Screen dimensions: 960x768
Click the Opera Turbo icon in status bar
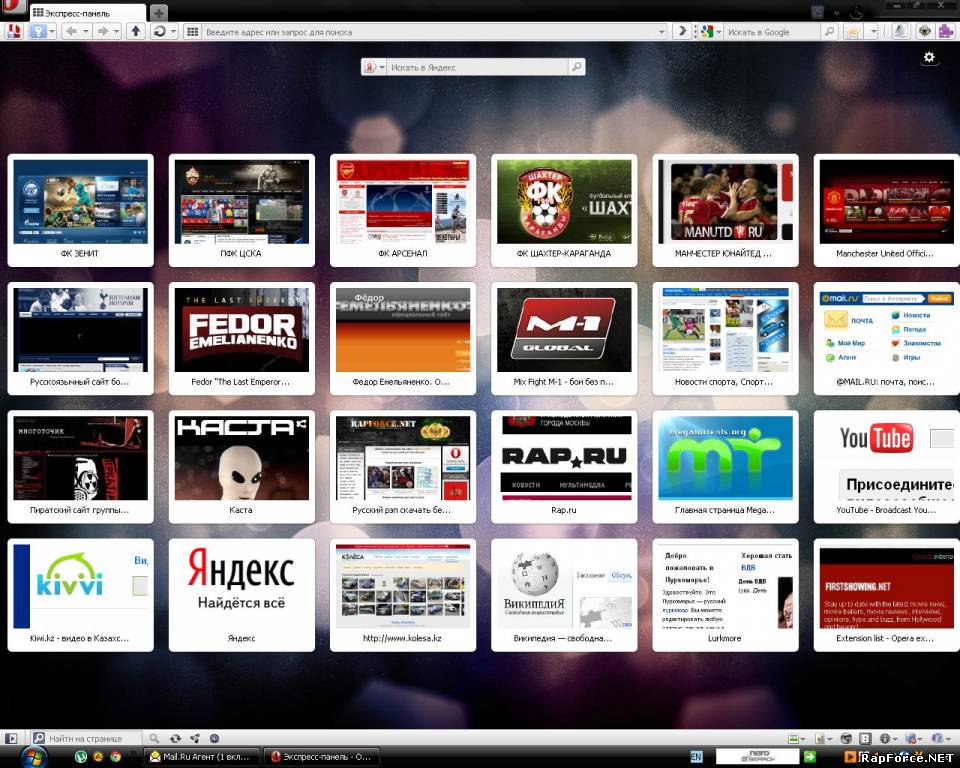pyautogui.click(x=214, y=739)
